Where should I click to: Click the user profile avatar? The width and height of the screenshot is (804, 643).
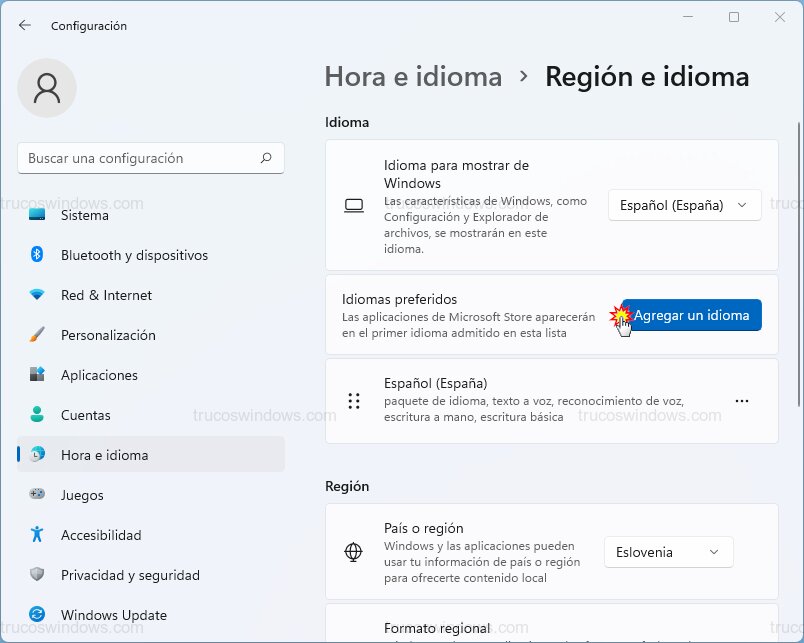[x=47, y=88]
